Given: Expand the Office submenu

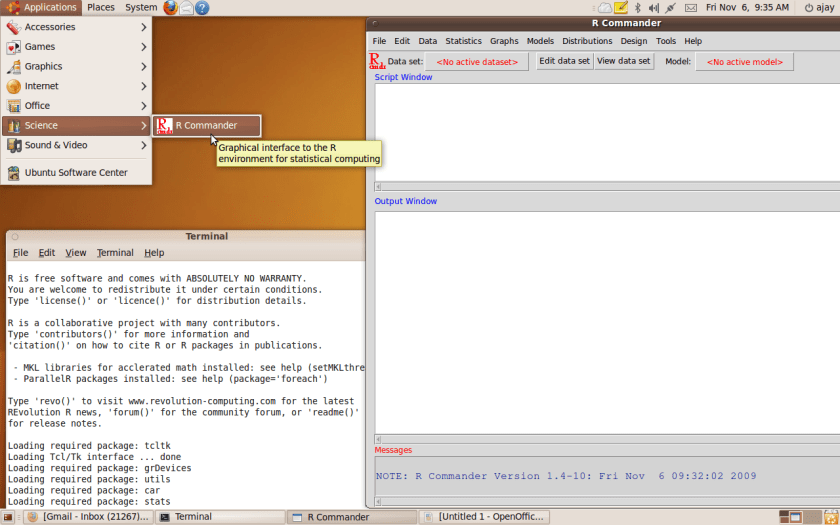Looking at the screenshot, I should (x=76, y=106).
